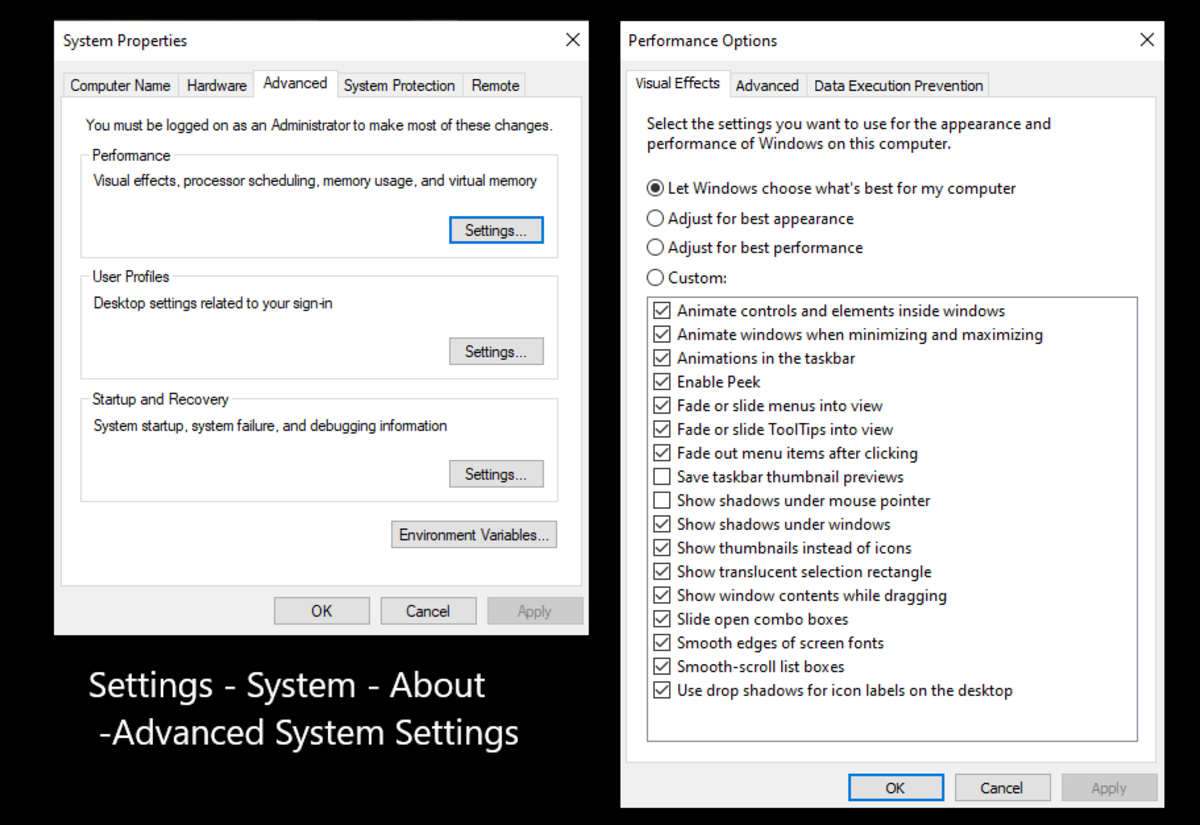Choose Adjust for best appearance

point(655,218)
